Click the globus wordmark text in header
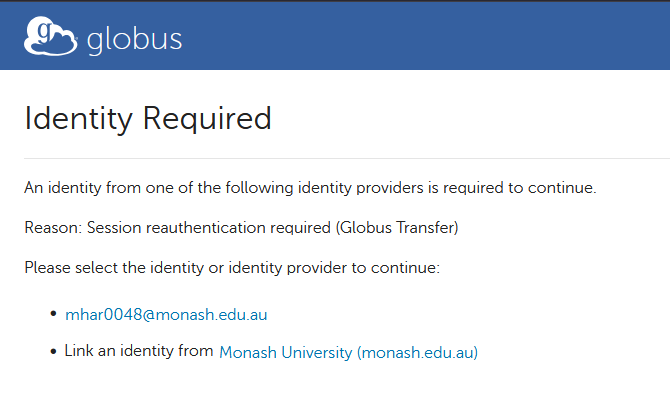The width and height of the screenshot is (670, 403). tap(134, 40)
